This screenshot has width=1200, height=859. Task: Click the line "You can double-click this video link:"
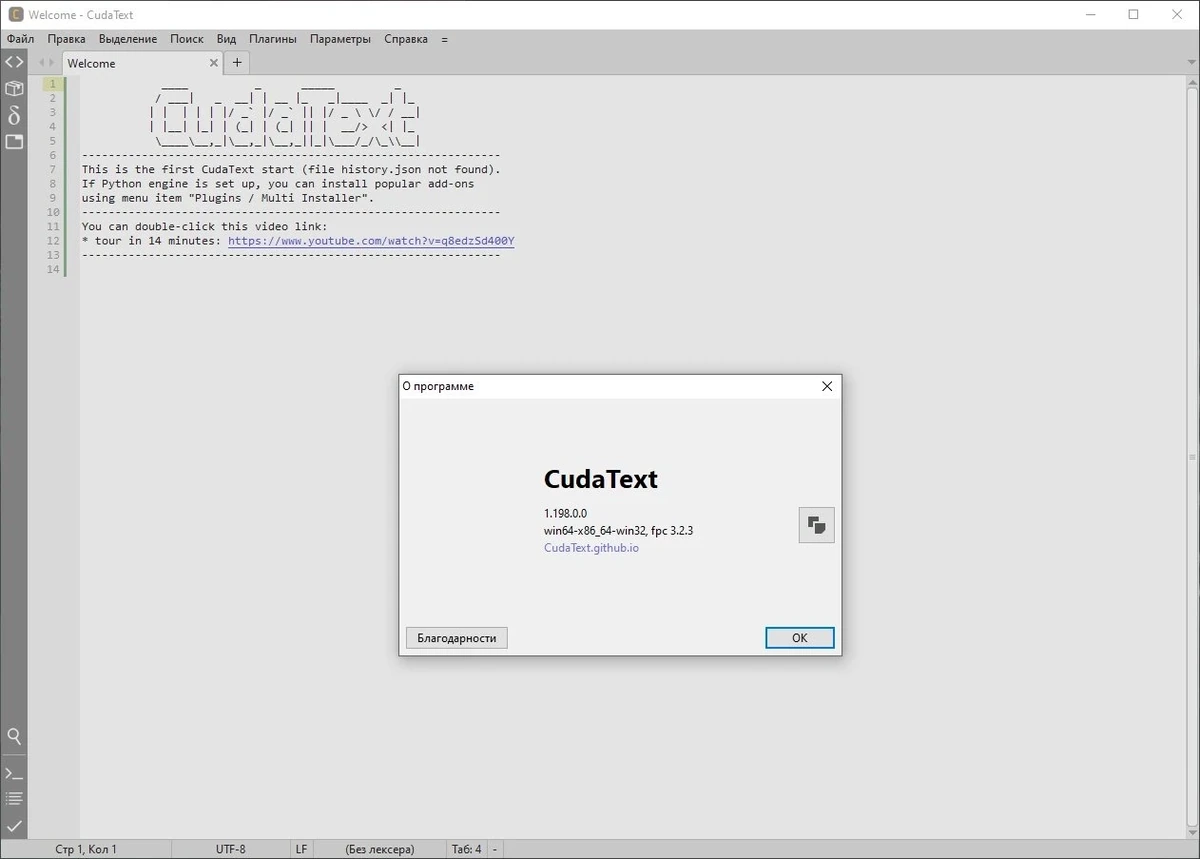pyautogui.click(x=204, y=227)
